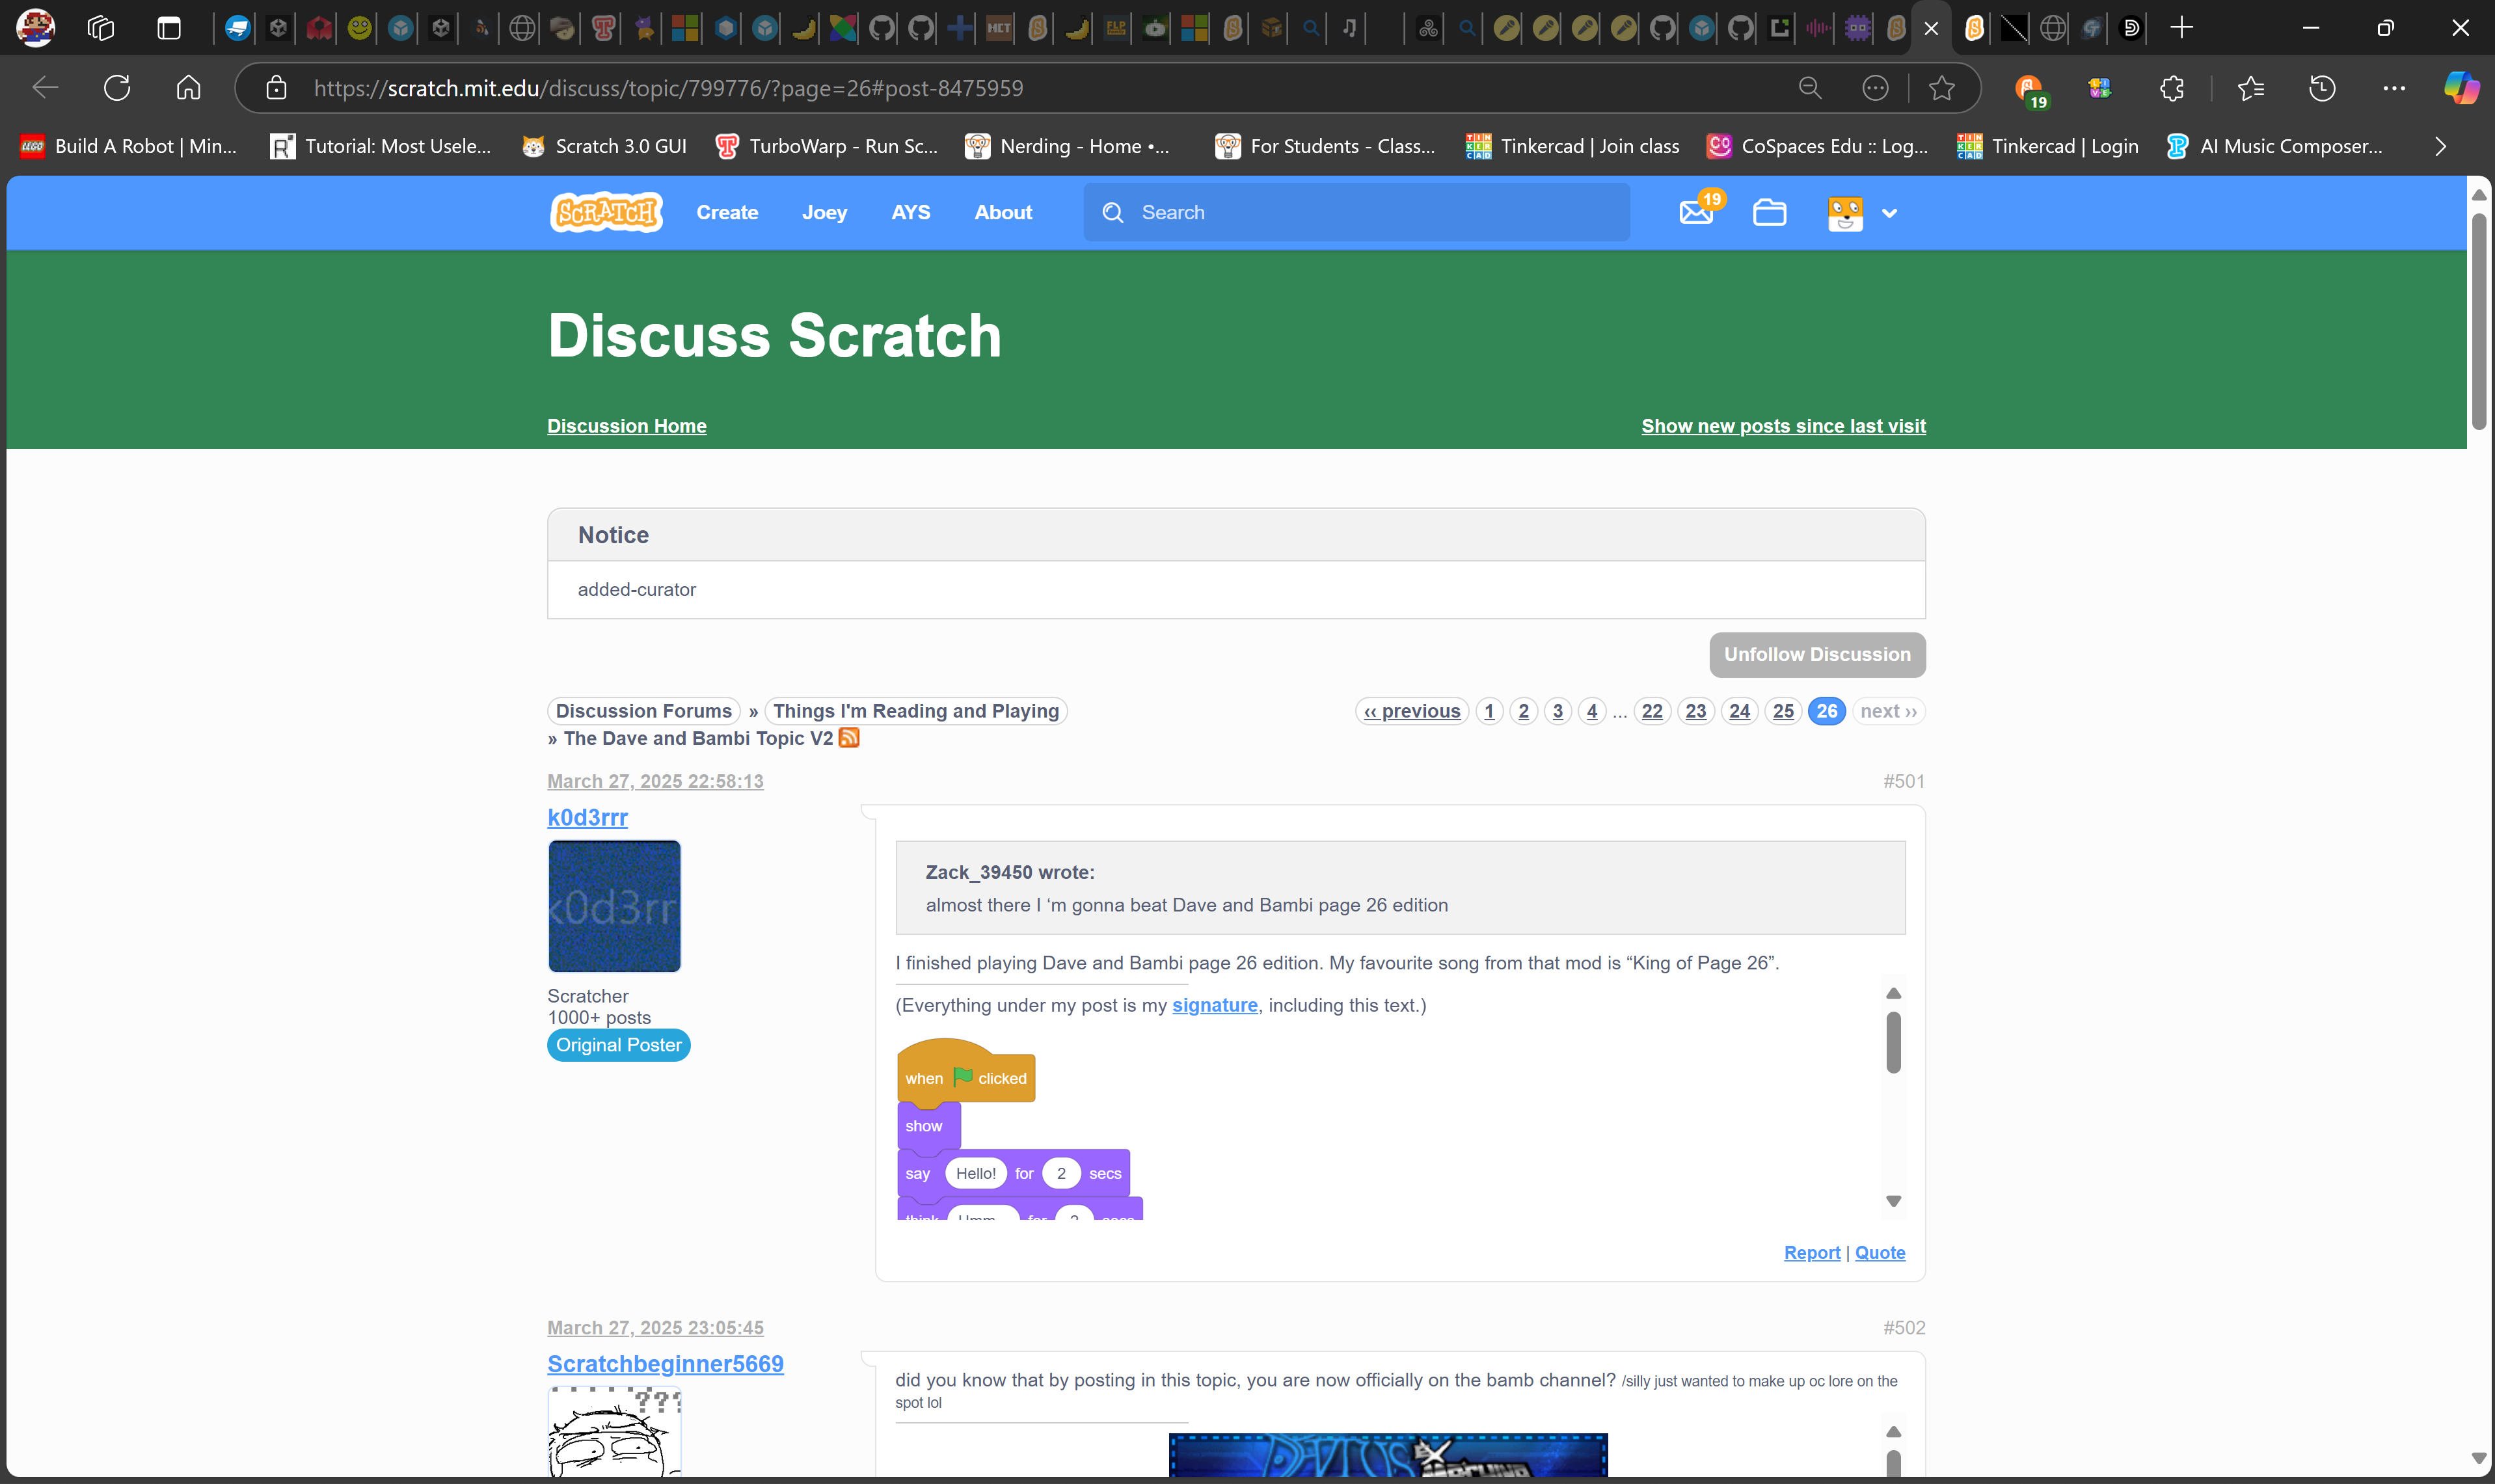2495x1484 pixels.
Task: Reveal overflow bookmarks with the chevron
Action: tap(2439, 146)
